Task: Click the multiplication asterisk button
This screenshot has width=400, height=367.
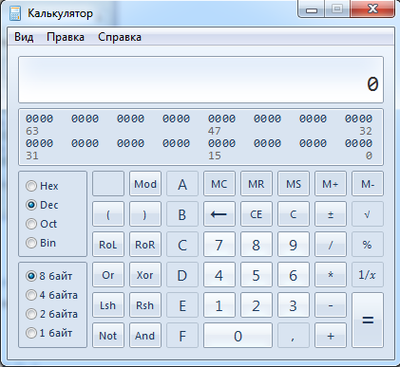Action: pyautogui.click(x=330, y=275)
